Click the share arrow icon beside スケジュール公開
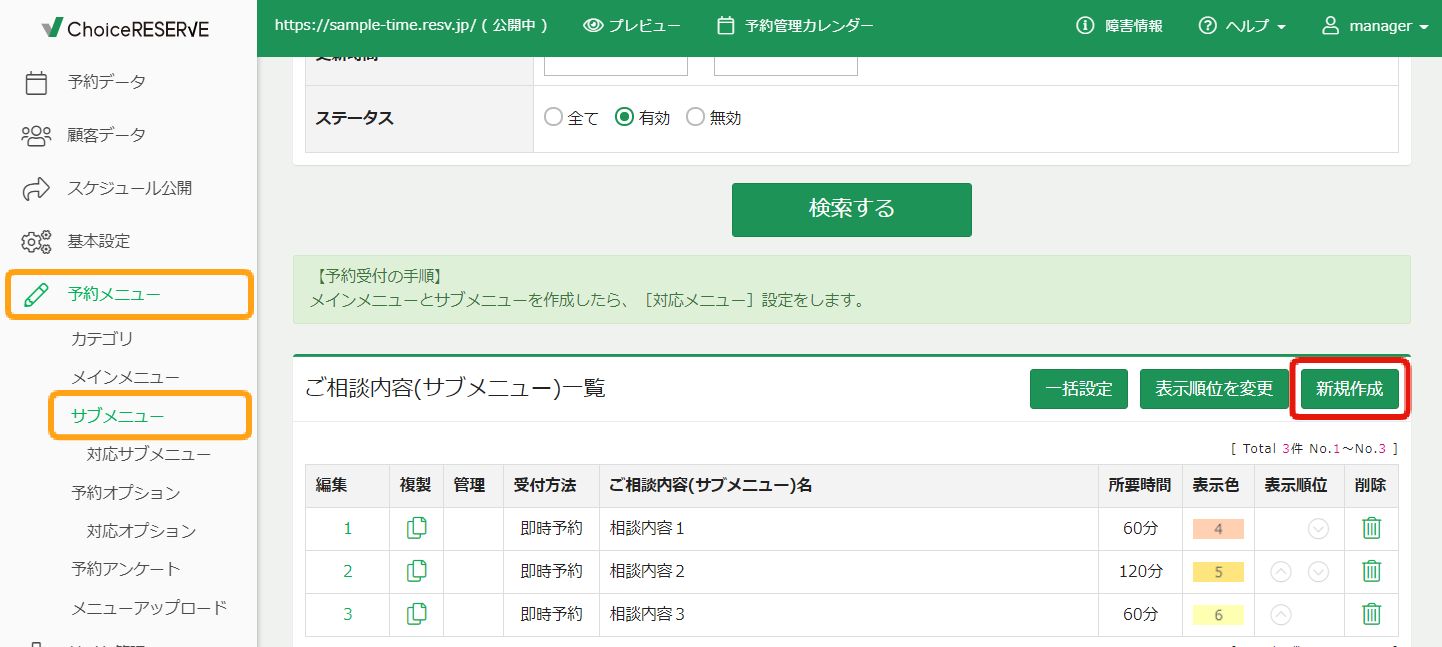Viewport: 1442px width, 647px height. [36, 188]
